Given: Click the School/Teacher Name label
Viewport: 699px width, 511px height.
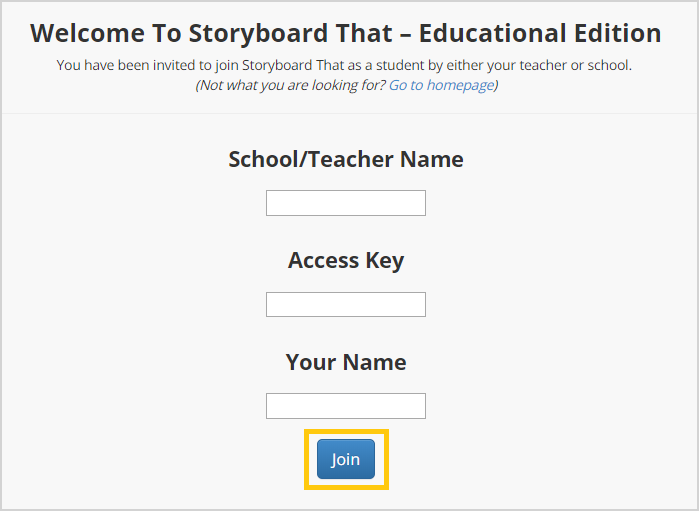Looking at the screenshot, I should [x=346, y=159].
